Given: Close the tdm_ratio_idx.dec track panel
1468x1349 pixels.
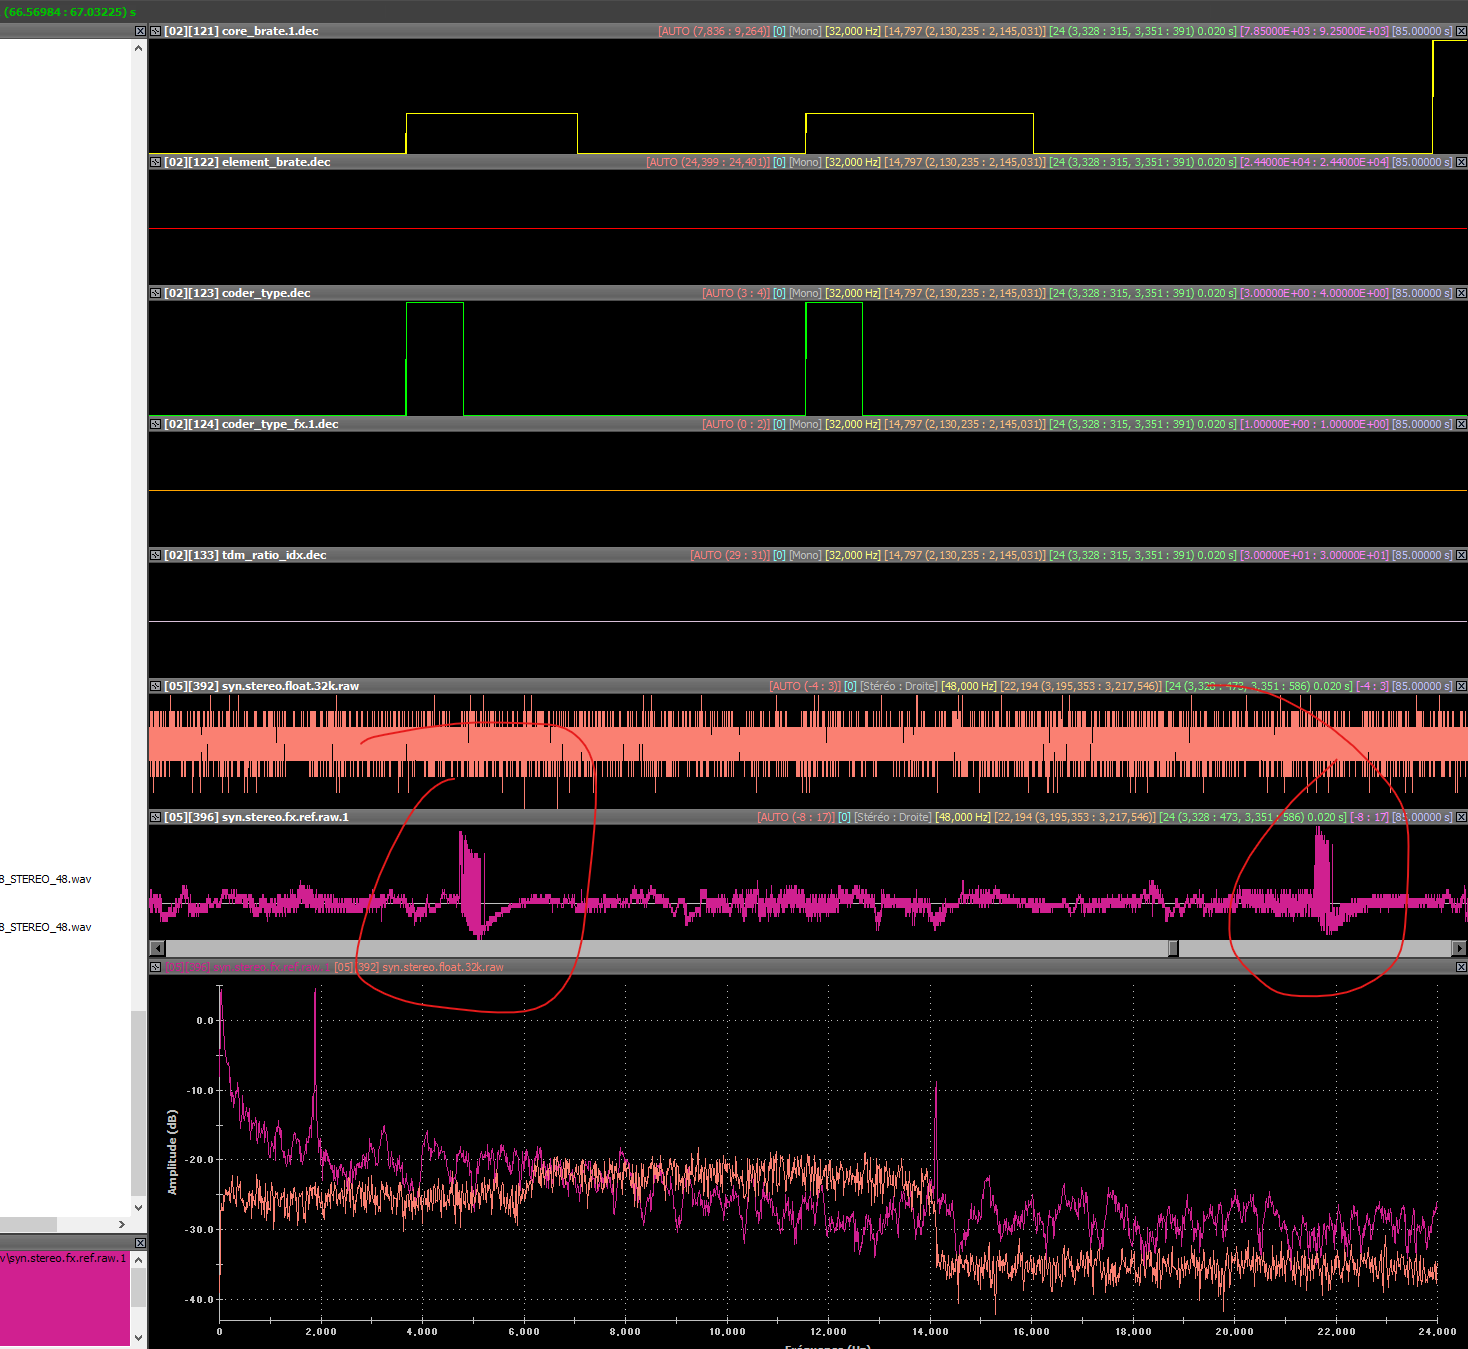Looking at the screenshot, I should click(1461, 555).
